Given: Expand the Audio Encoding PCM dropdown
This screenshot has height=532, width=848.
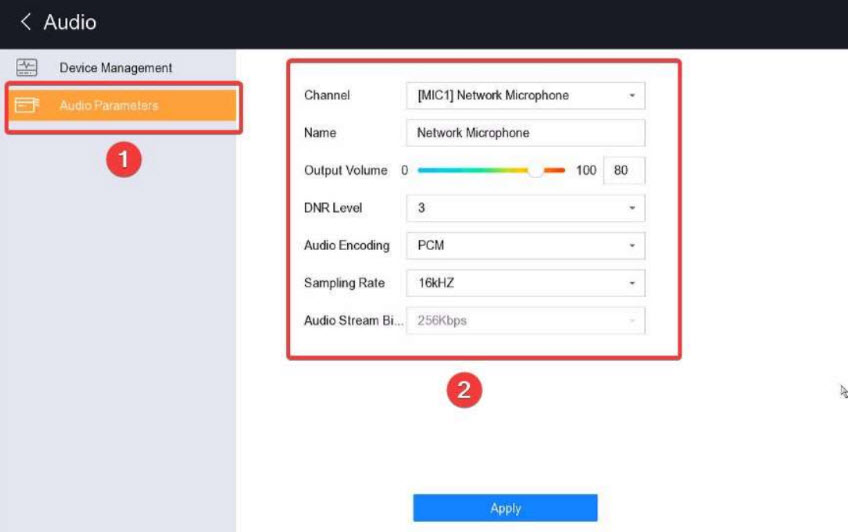Looking at the screenshot, I should (x=525, y=245).
